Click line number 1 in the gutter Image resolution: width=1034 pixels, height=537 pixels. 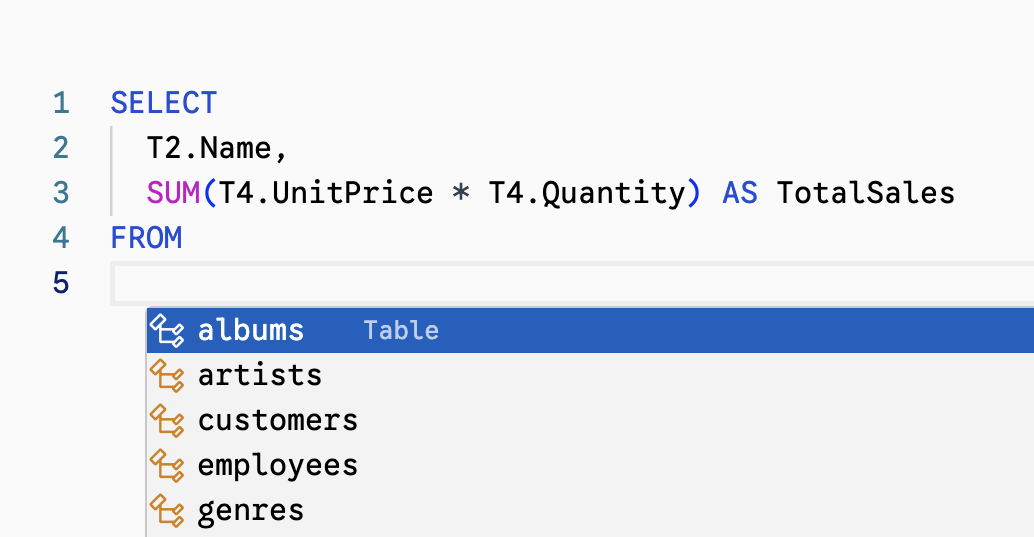tap(61, 103)
